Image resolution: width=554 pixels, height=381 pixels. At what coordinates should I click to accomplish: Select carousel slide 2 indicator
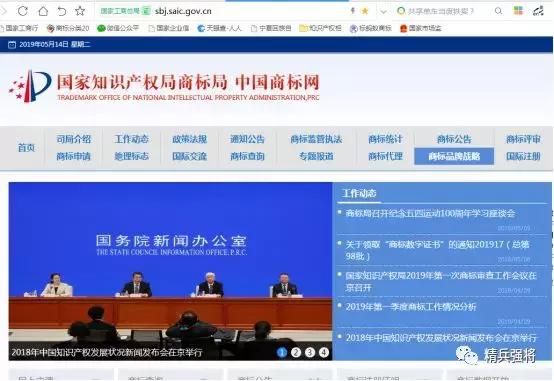coord(296,352)
